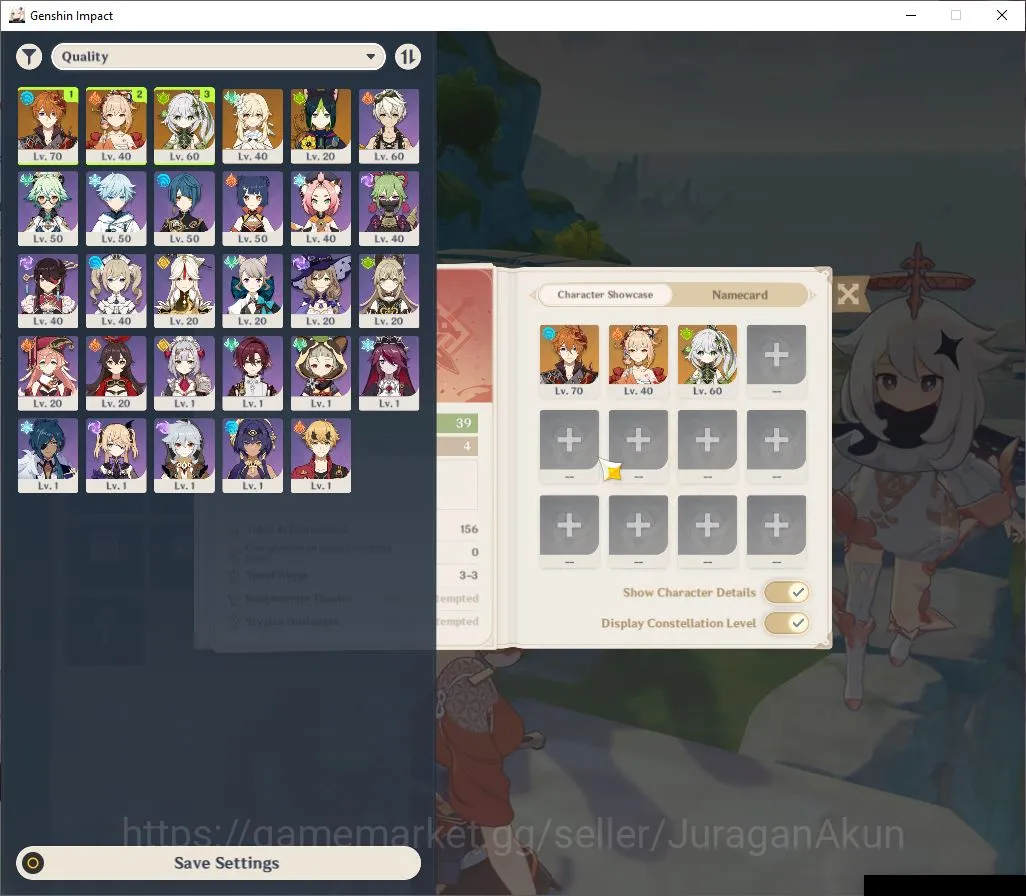The image size is (1026, 896).
Task: Click the left arrow beside Character Showcase tab
Action: [x=533, y=295]
